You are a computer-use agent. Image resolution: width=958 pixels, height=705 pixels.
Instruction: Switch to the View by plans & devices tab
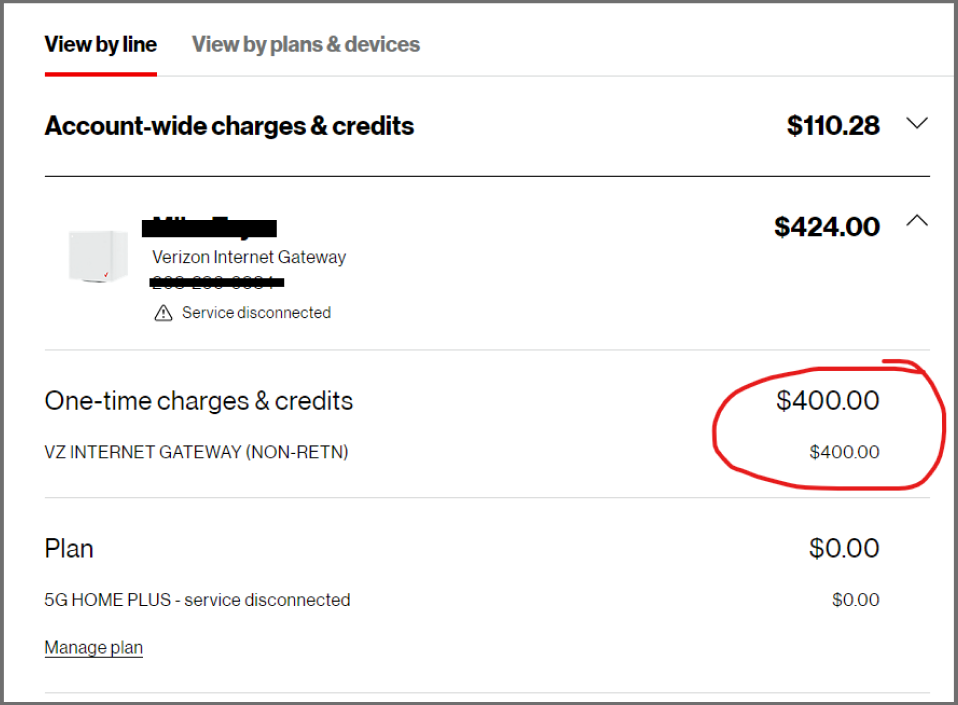305,44
